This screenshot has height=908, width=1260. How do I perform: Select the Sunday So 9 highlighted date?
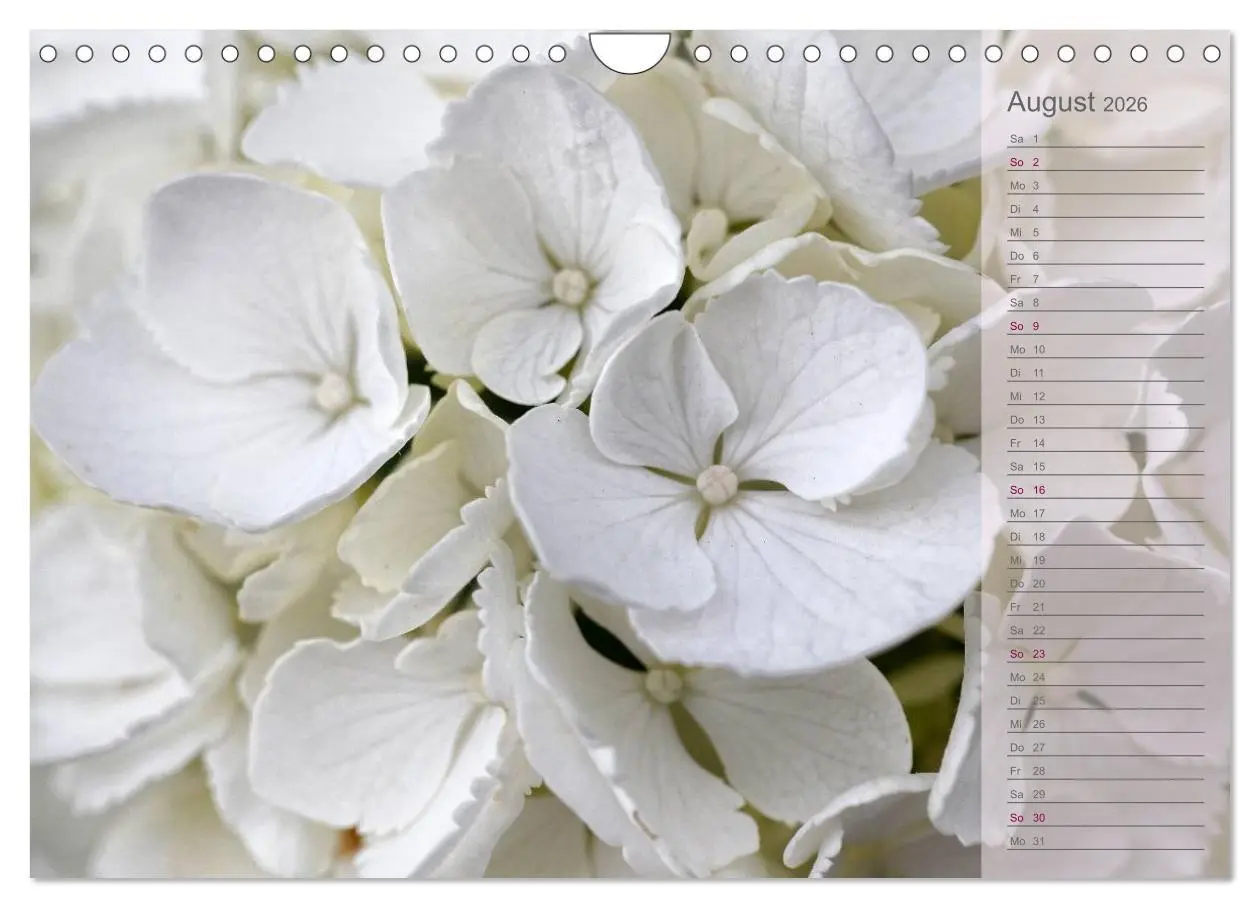pos(1022,325)
